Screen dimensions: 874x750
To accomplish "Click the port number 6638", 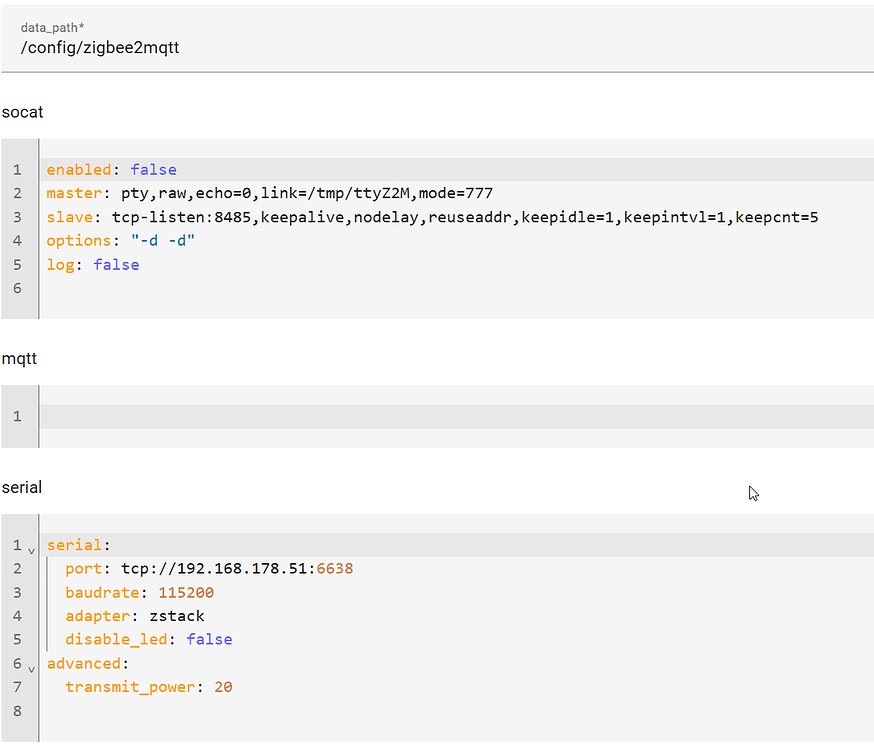I will [334, 569].
